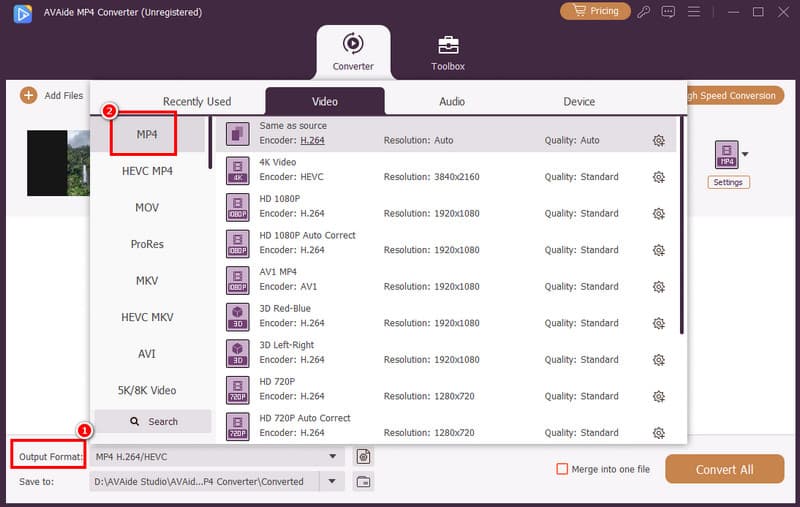Click gear icon for HD 1080P preset
Image resolution: width=800 pixels, height=507 pixels.
coord(658,214)
